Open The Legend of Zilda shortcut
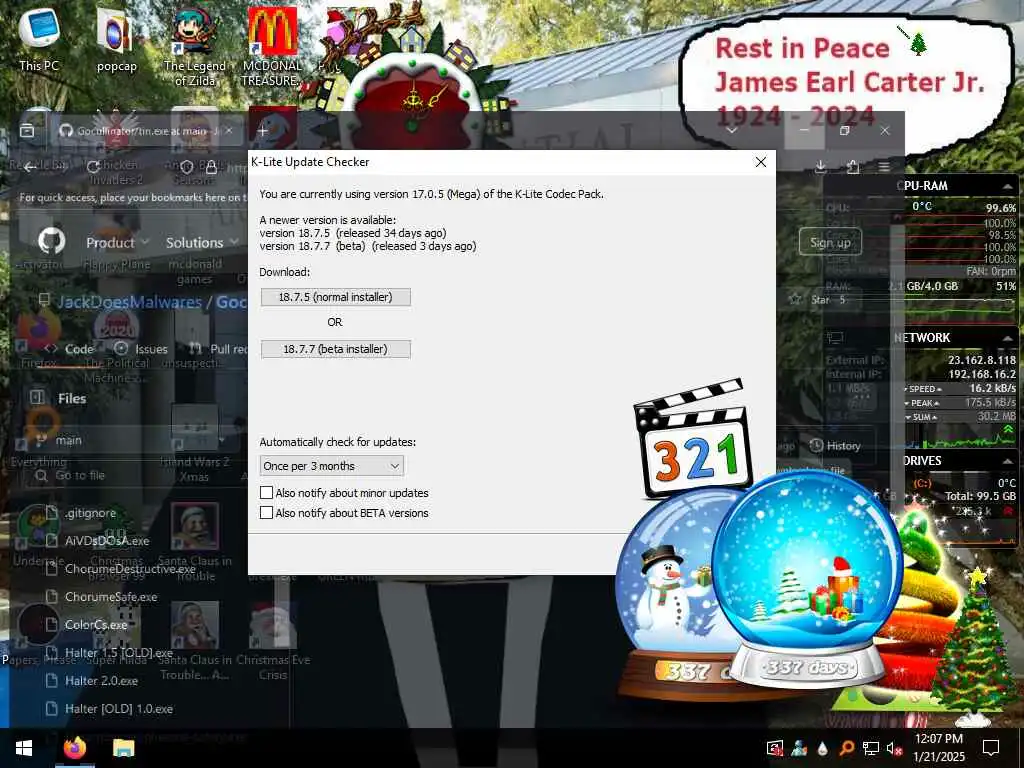 click(x=195, y=47)
